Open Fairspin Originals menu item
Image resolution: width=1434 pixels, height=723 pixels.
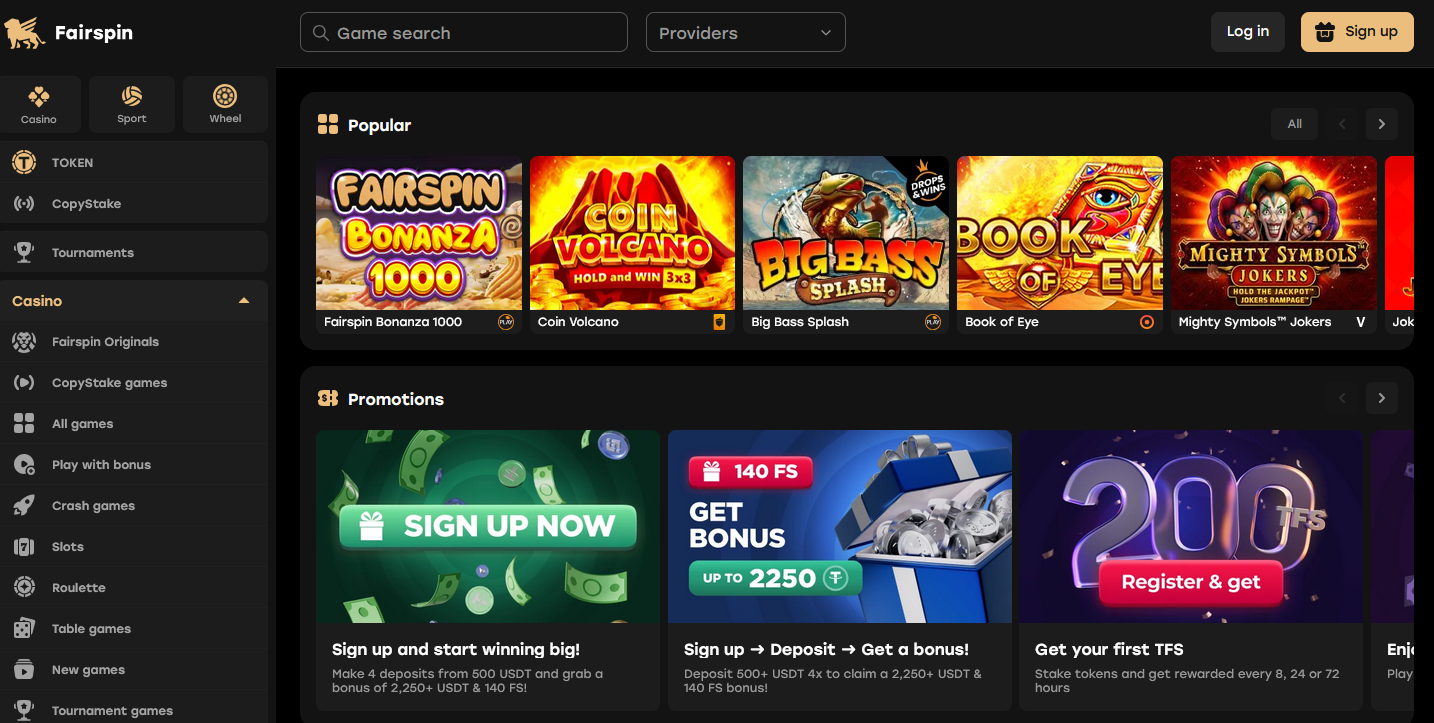134,342
